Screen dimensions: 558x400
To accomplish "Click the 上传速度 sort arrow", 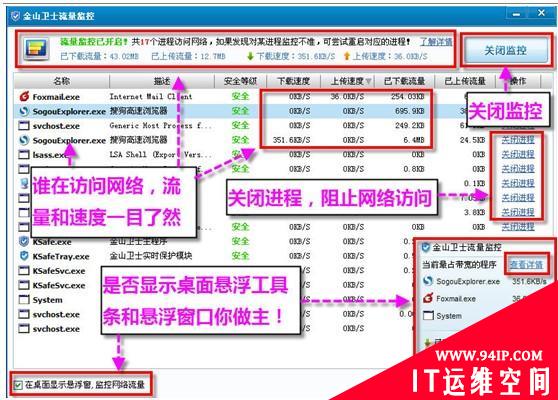I will 368,81.
